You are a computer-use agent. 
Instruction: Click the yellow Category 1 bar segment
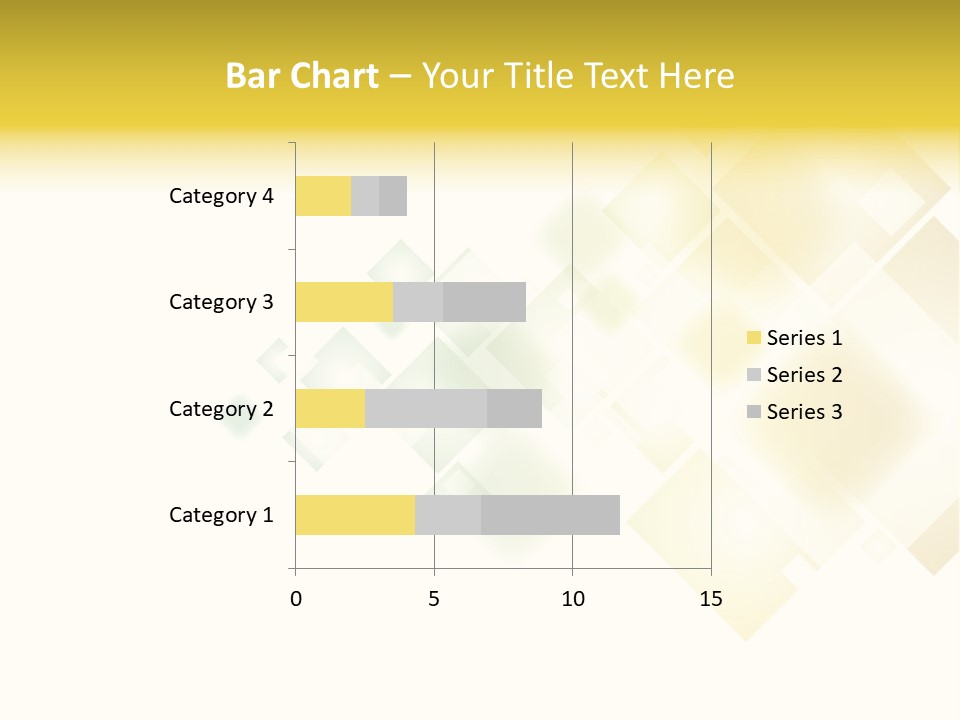coord(355,515)
